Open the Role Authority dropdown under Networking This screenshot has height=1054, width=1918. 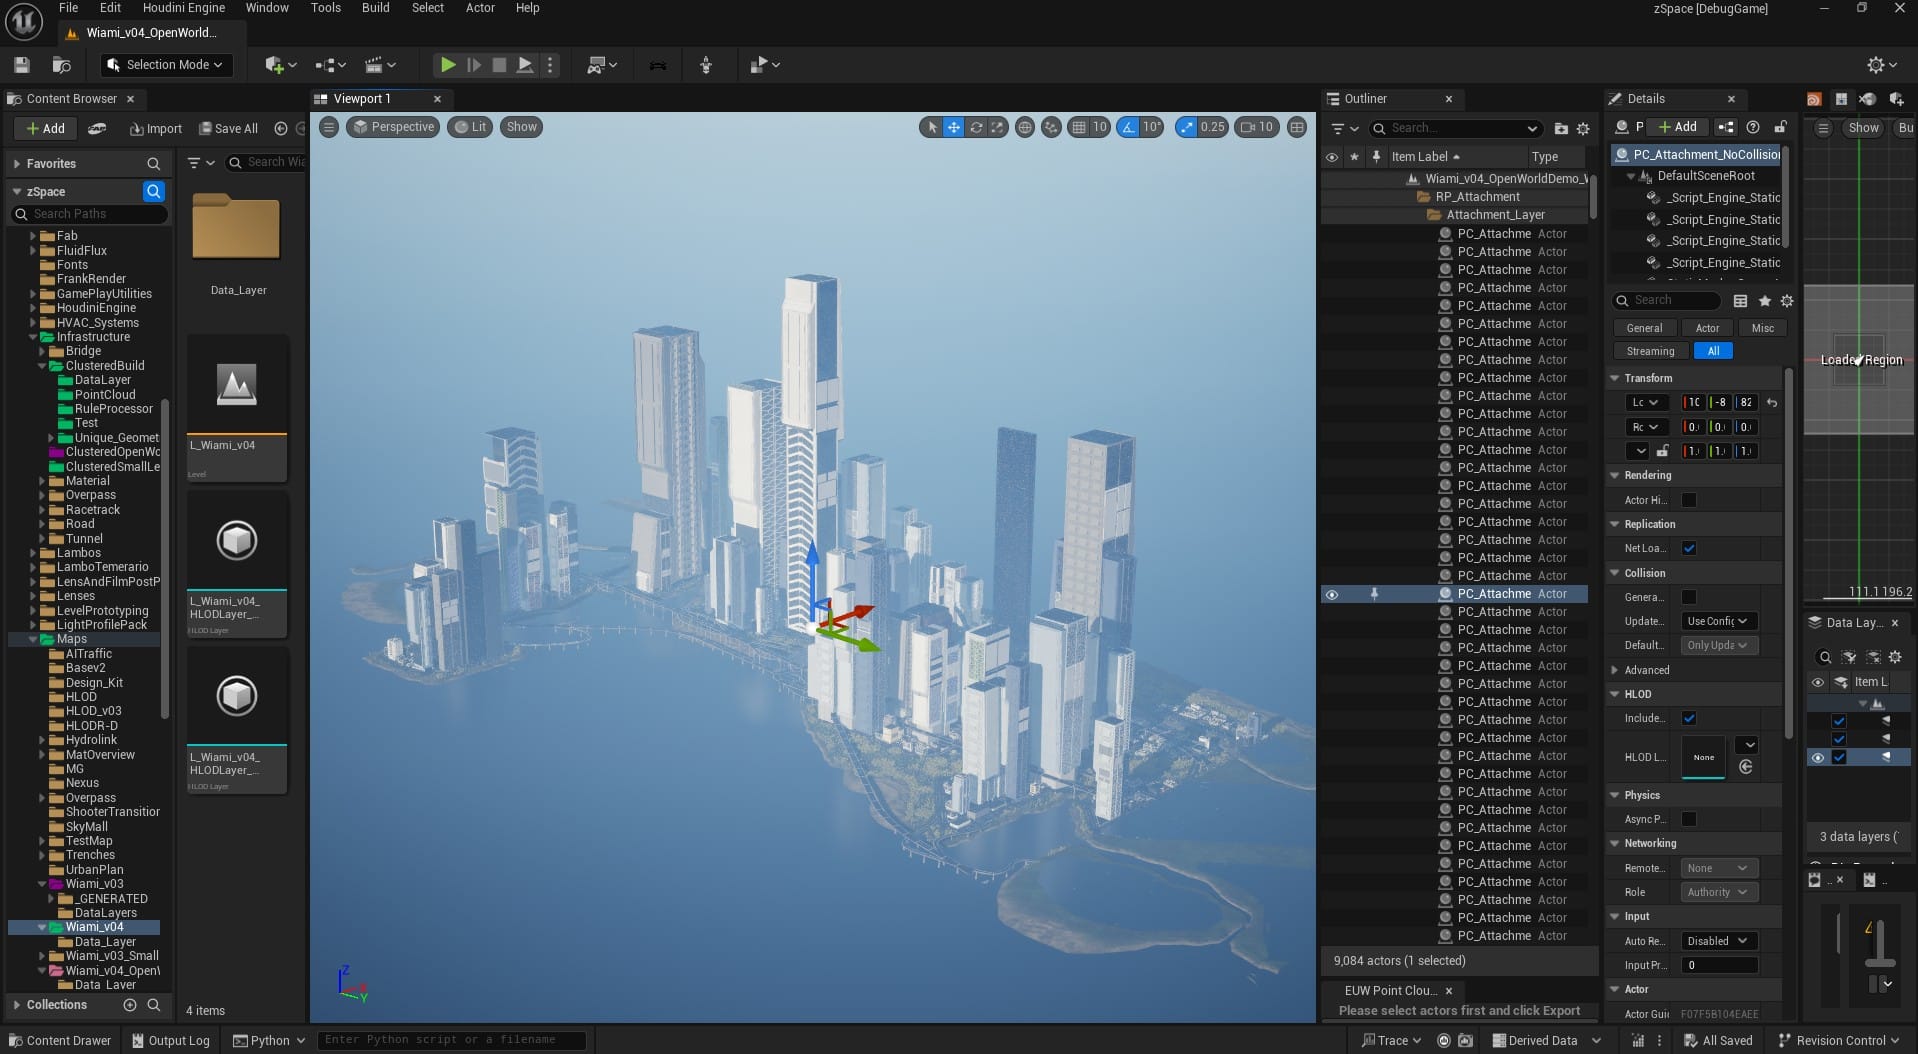pos(1716,892)
